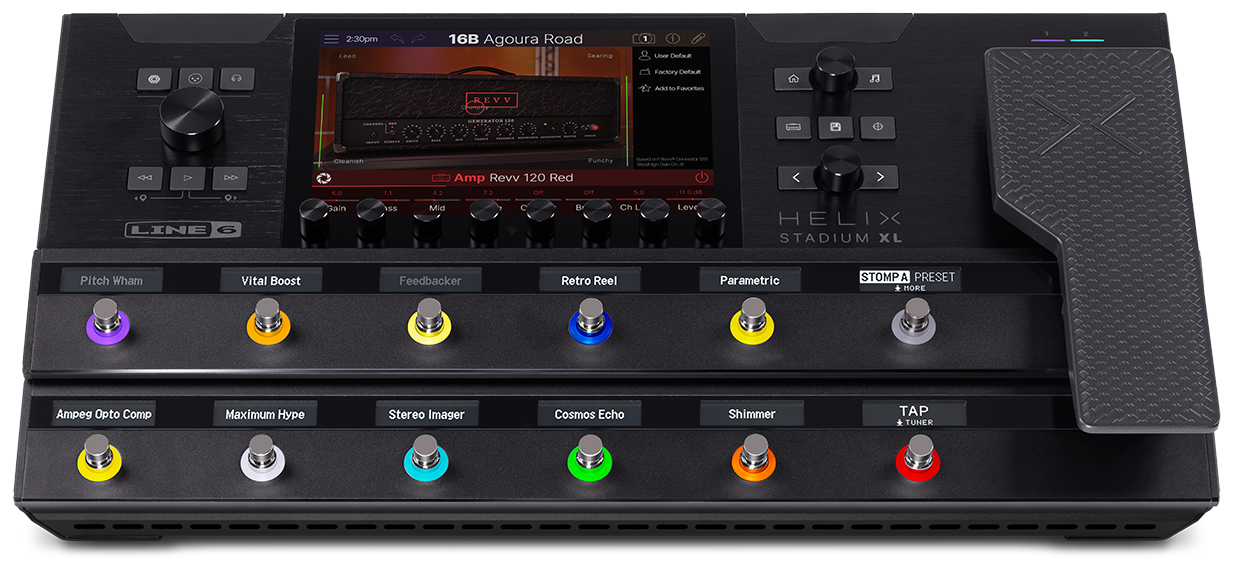Select Factory Default in the side panel
The width and height of the screenshot is (1233, 568).
[x=672, y=72]
